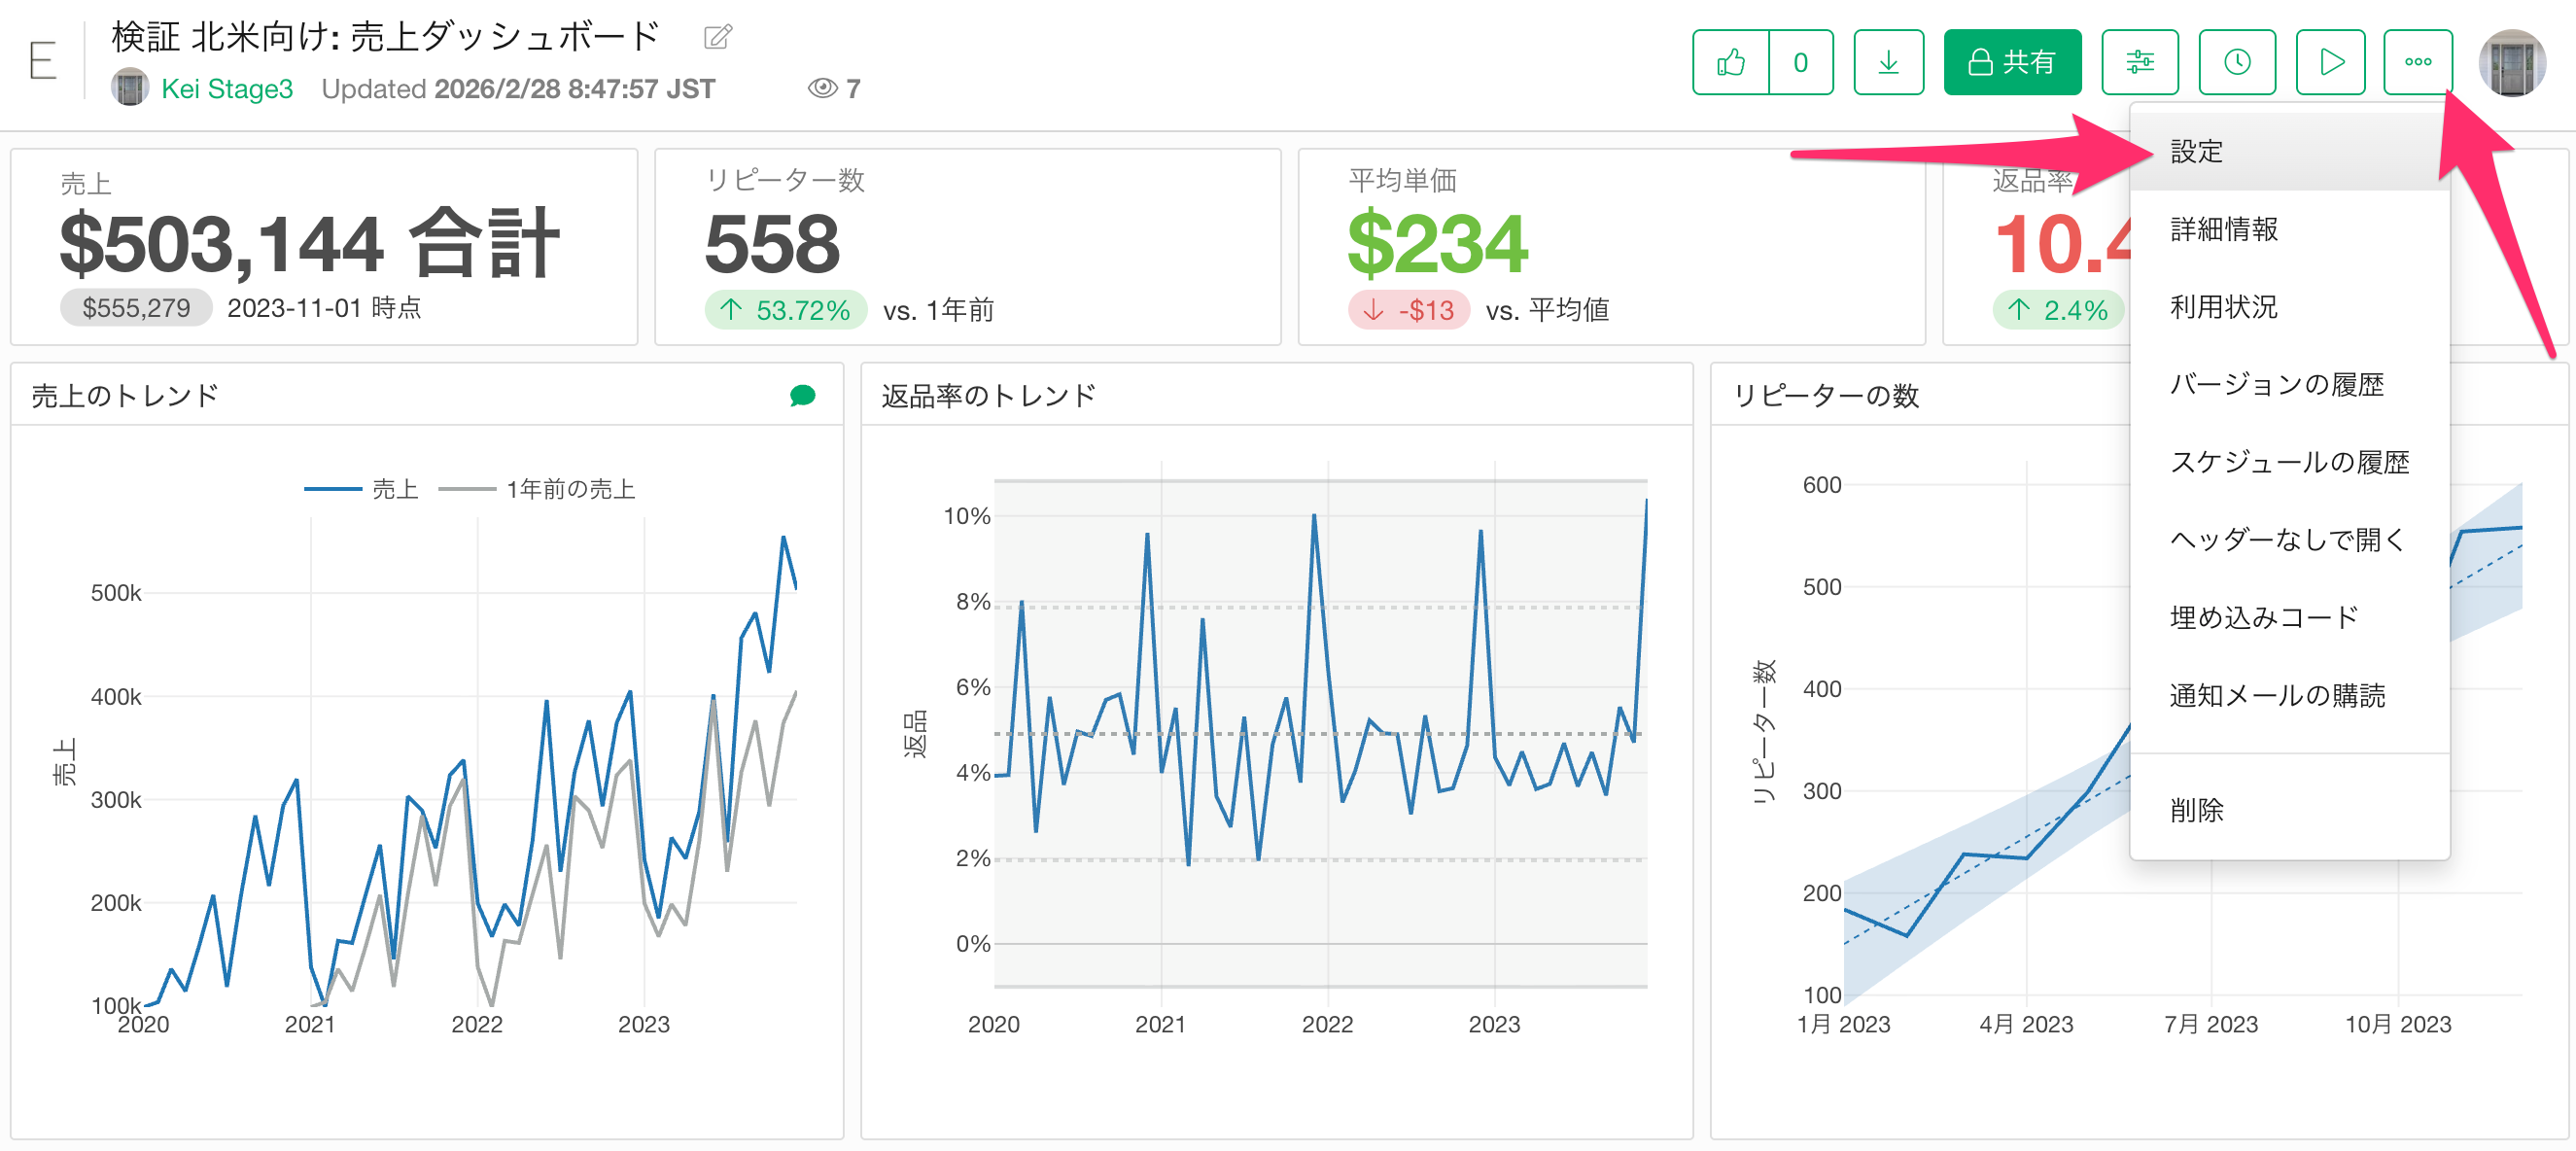Click the play run icon

(x=2330, y=62)
